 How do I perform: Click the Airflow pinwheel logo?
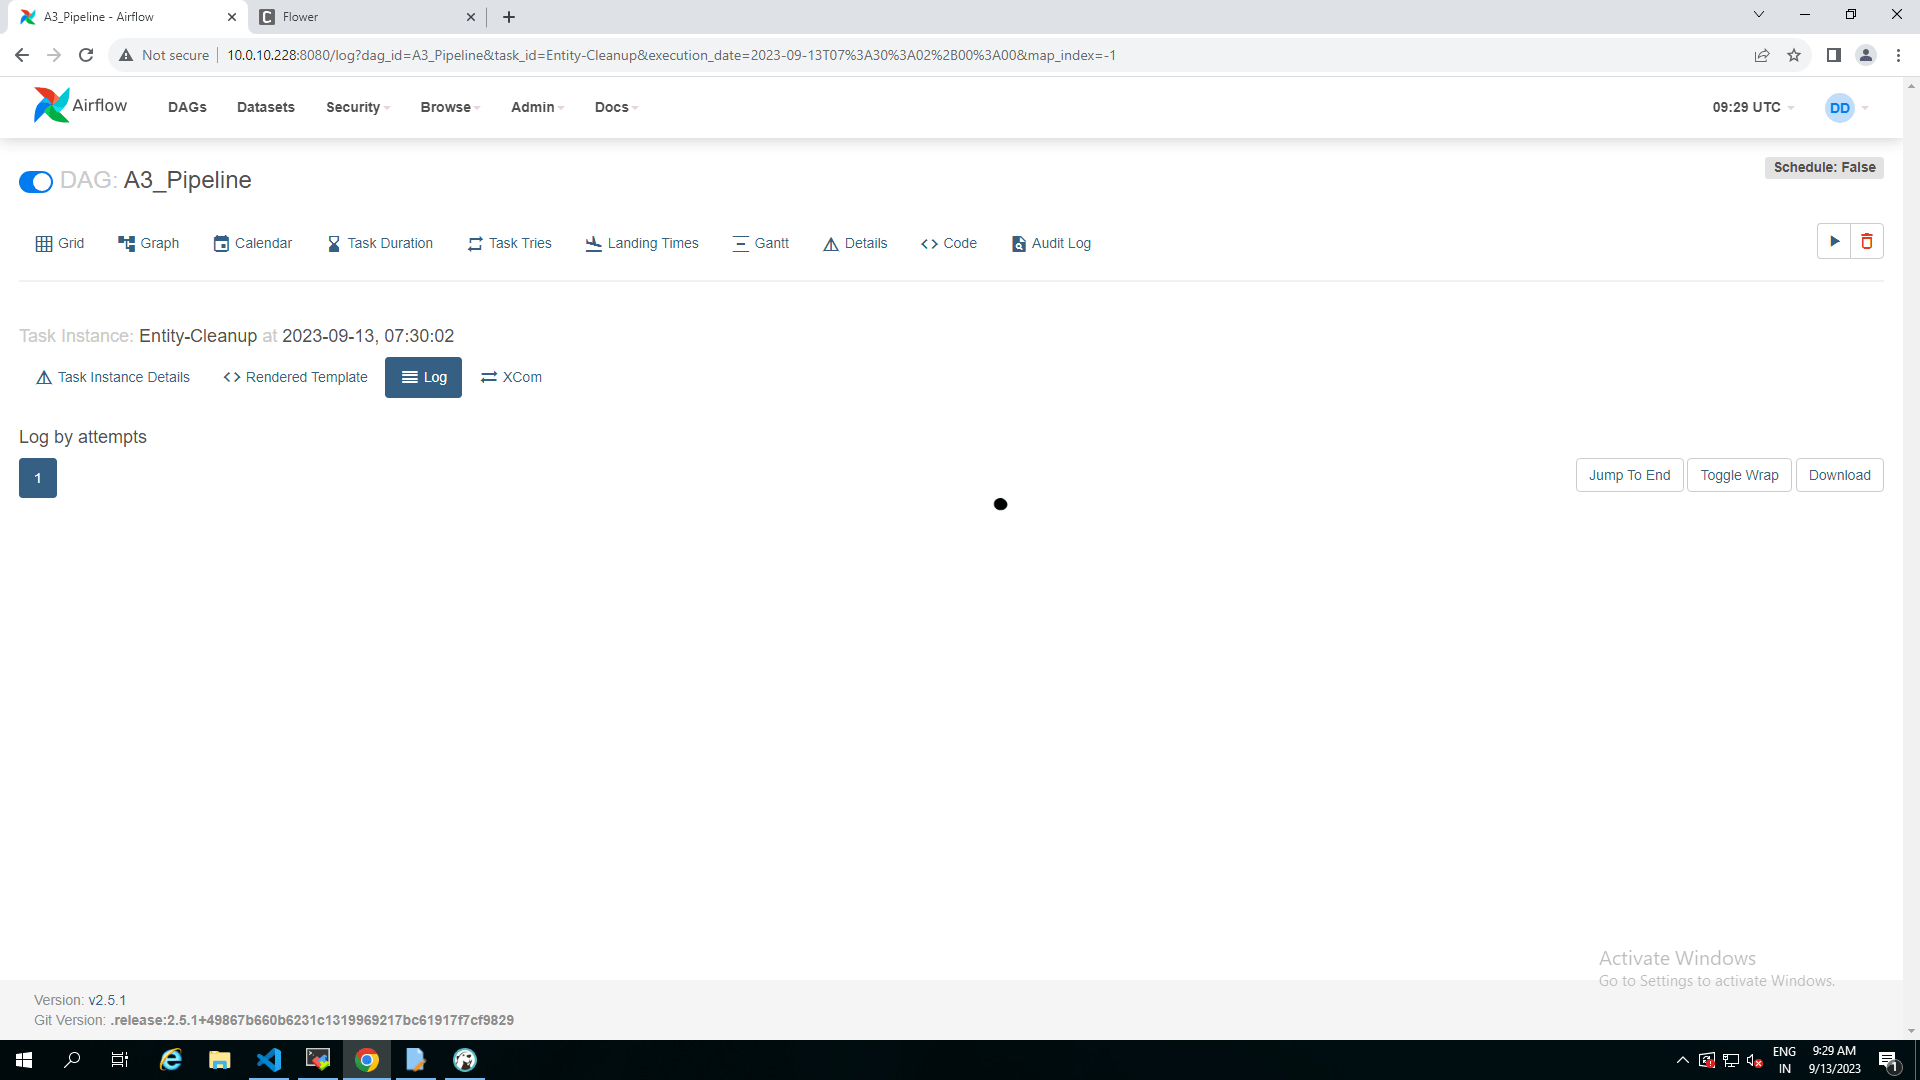51,105
